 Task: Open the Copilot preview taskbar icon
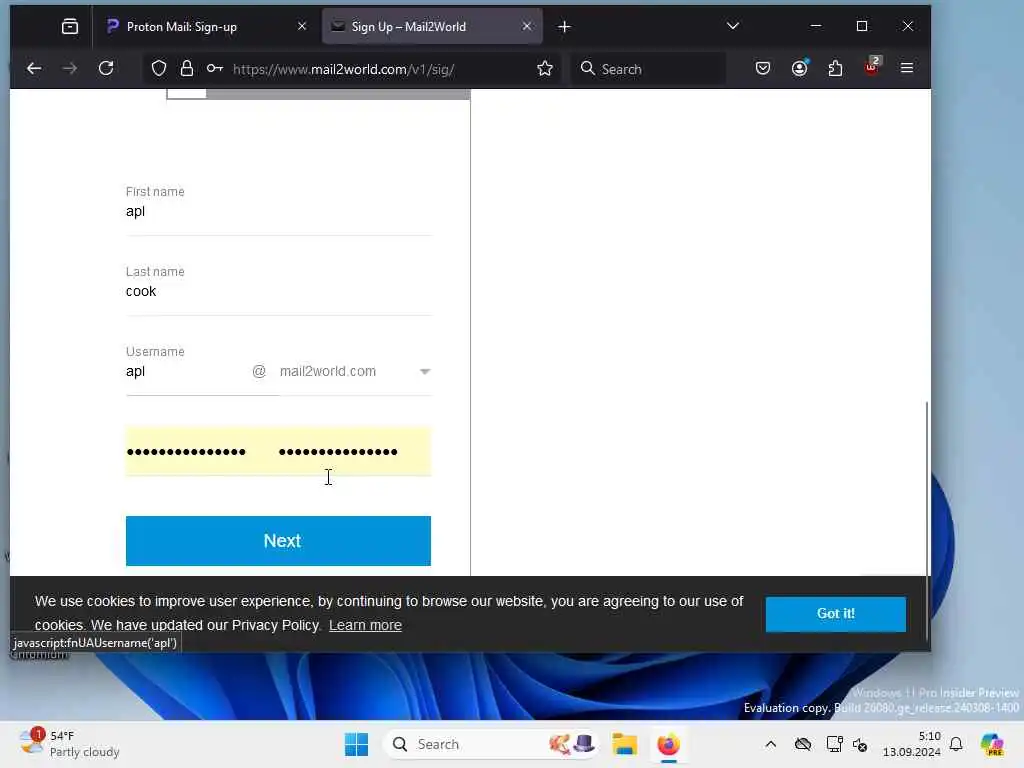click(x=992, y=744)
